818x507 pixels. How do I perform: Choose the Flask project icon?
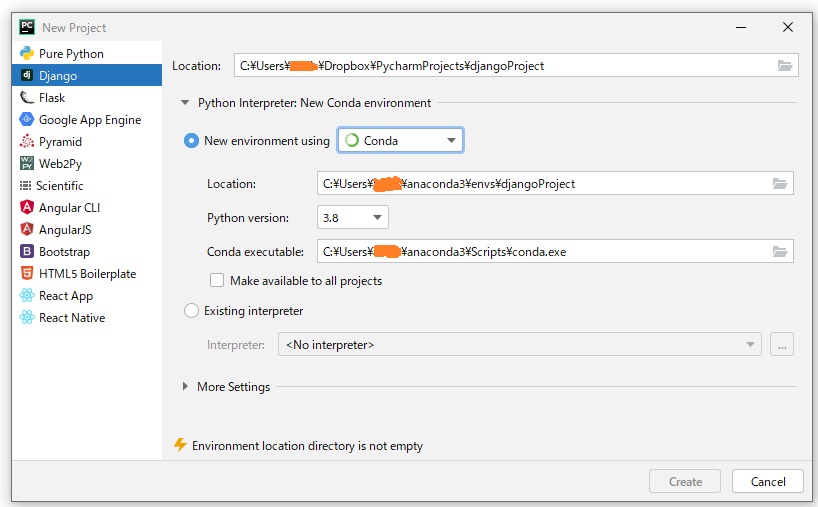[x=27, y=98]
